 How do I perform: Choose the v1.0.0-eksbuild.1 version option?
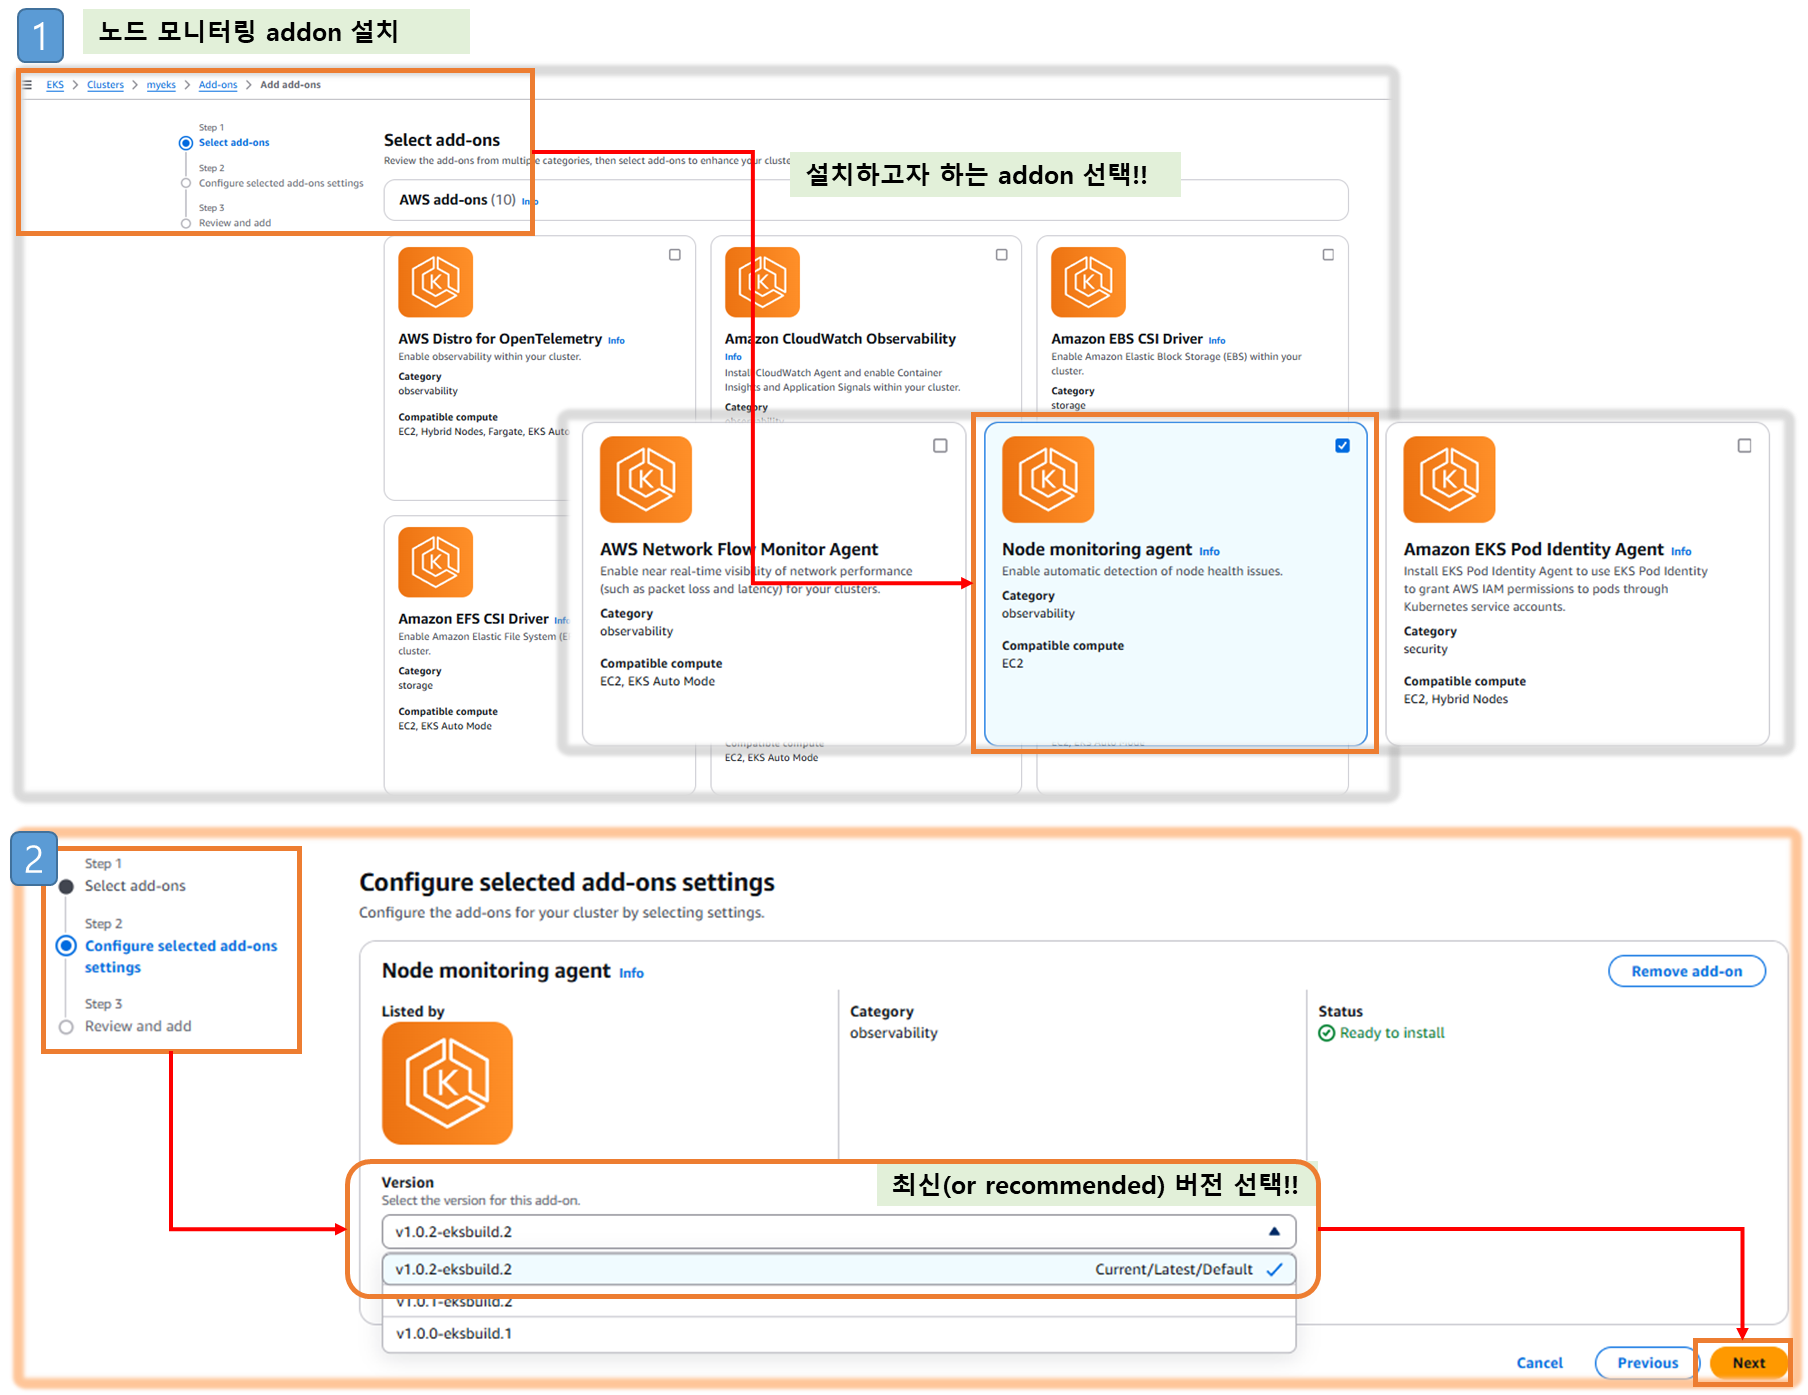838,1334
